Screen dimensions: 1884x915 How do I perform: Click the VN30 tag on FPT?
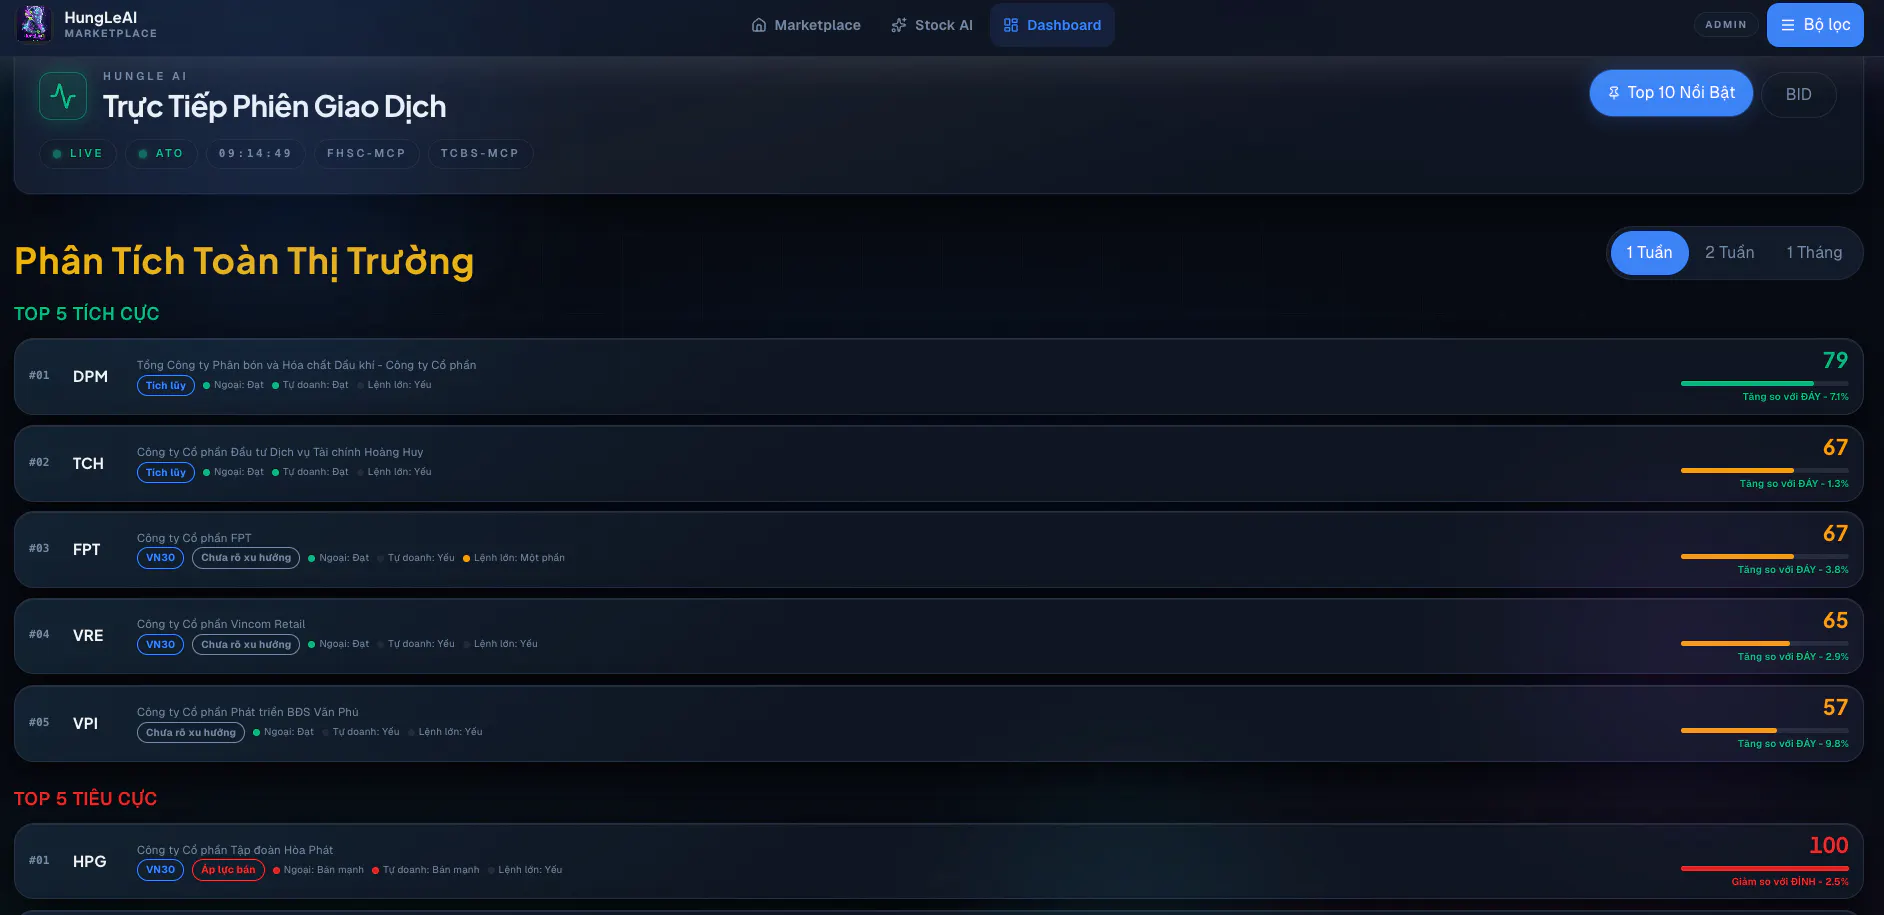[x=160, y=558]
